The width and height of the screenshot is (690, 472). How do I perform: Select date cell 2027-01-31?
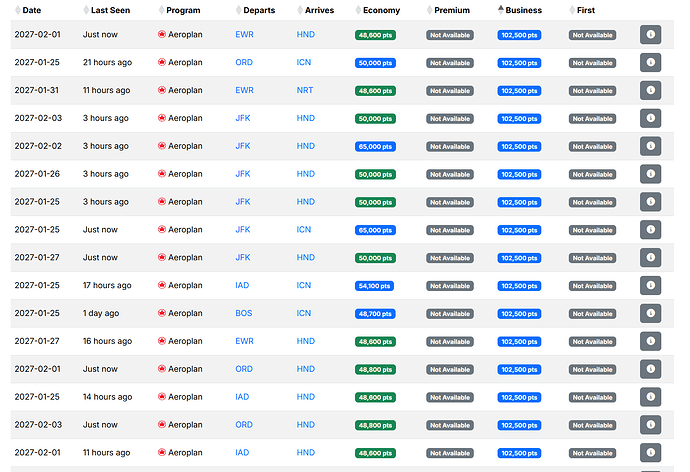click(37, 90)
